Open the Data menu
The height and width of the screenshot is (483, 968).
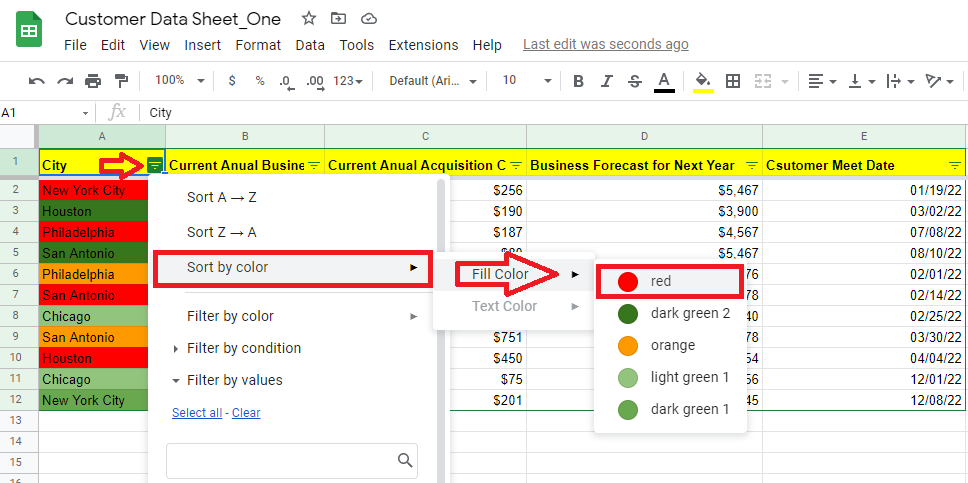[x=310, y=45]
